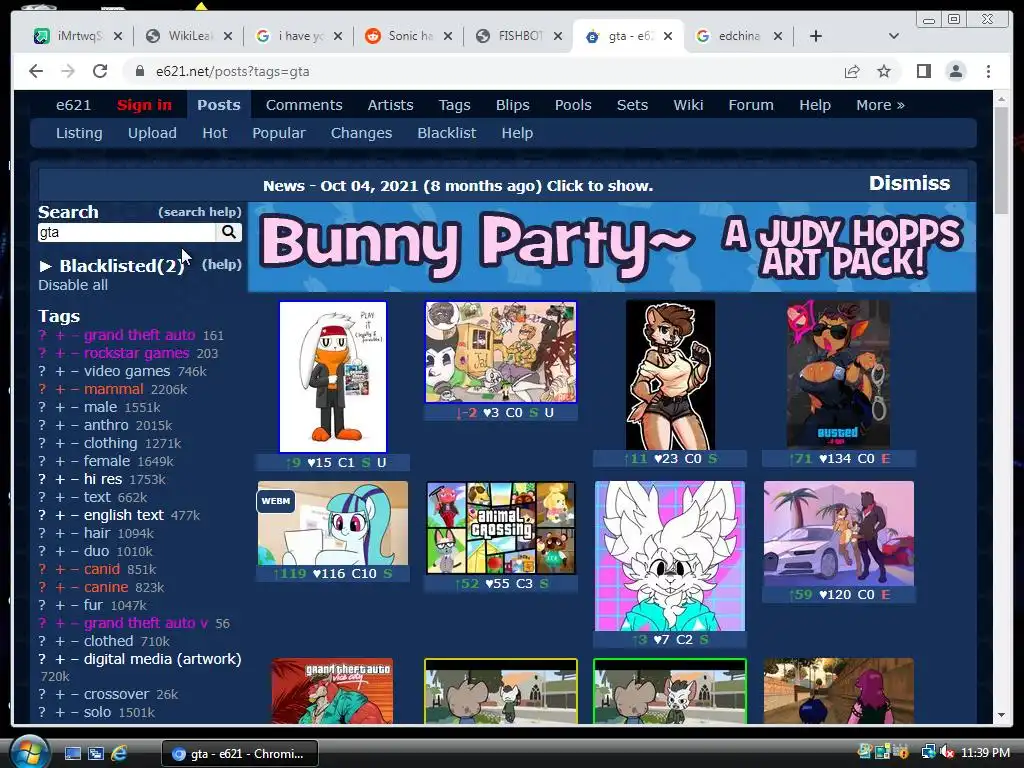Viewport: 1024px width, 768px height.
Task: Dismiss the news banner
Action: pyautogui.click(x=909, y=184)
